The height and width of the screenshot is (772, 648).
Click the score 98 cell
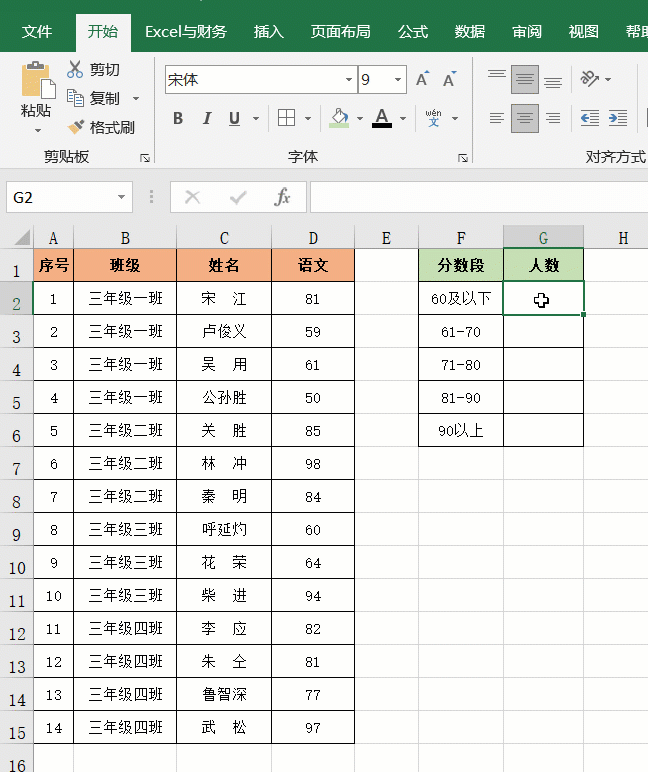pyautogui.click(x=313, y=463)
